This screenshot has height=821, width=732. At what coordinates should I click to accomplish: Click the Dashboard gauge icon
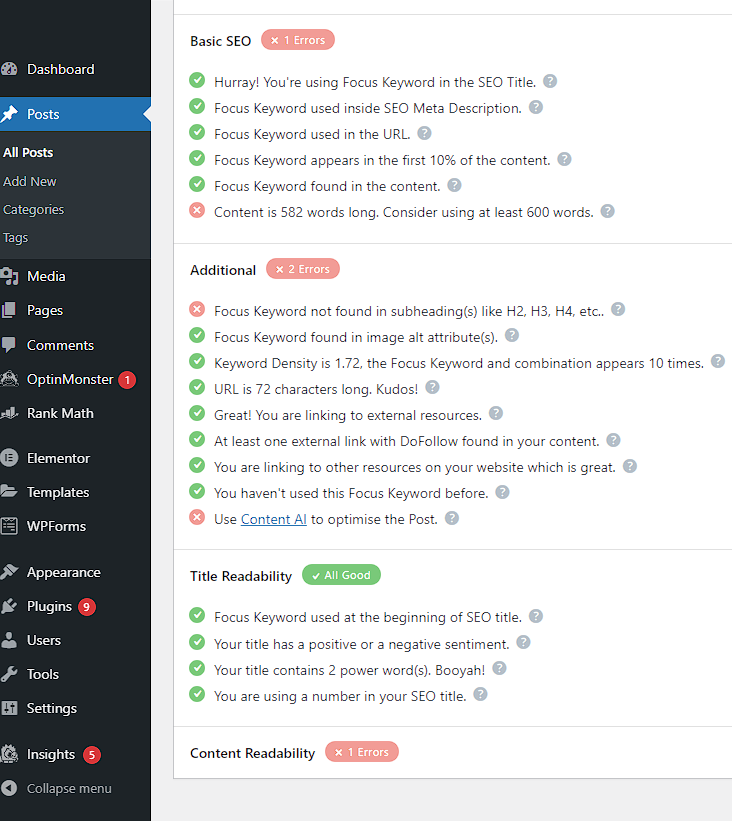click(x=9, y=69)
